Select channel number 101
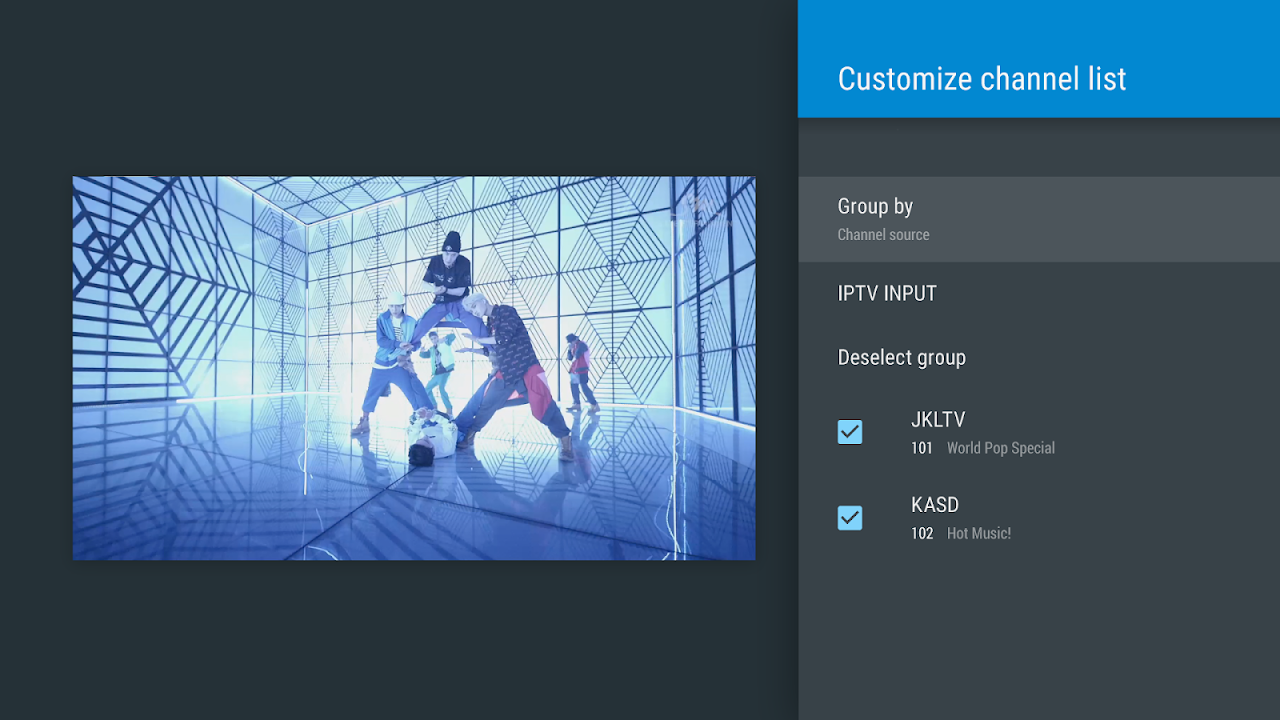The height and width of the screenshot is (720, 1280). [x=922, y=448]
